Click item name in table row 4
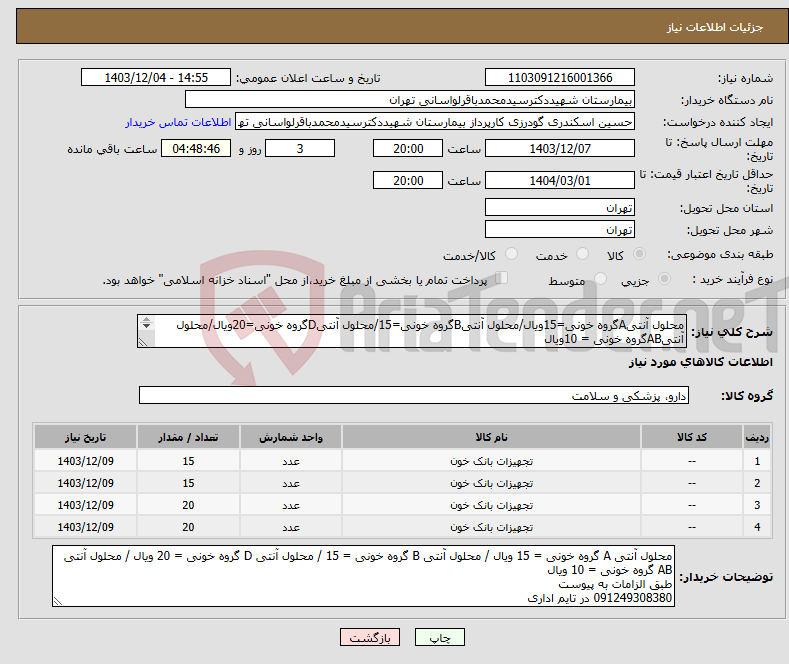 point(492,527)
